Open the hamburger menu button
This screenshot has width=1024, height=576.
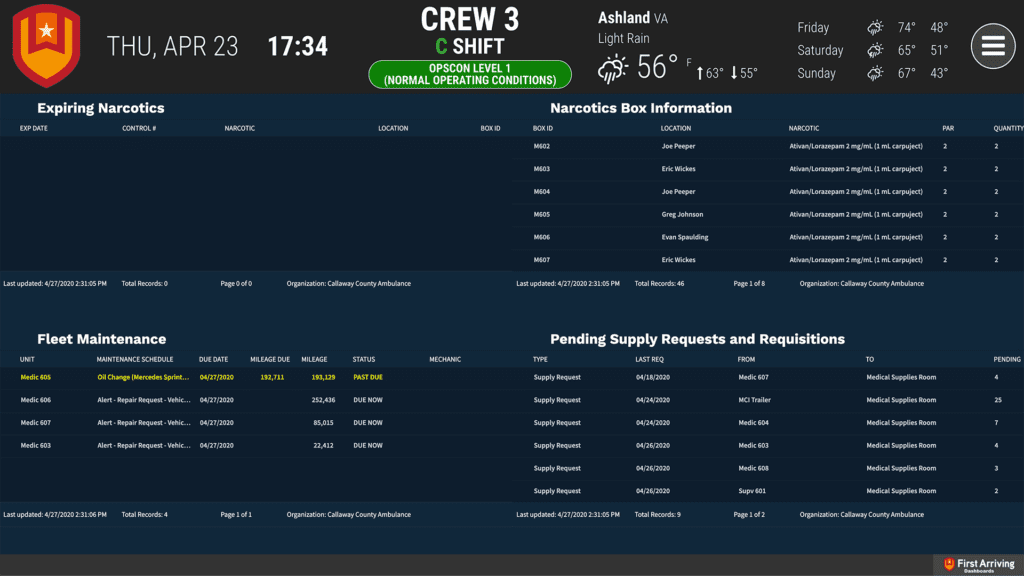992,46
